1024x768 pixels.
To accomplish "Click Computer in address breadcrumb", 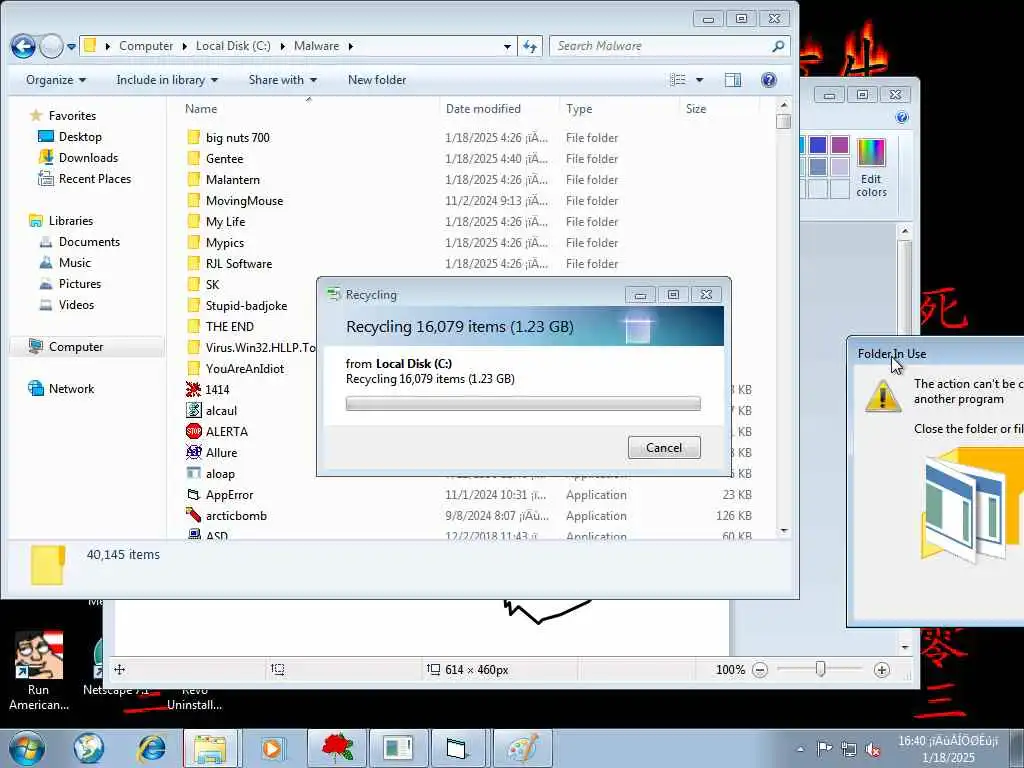I will coord(146,46).
